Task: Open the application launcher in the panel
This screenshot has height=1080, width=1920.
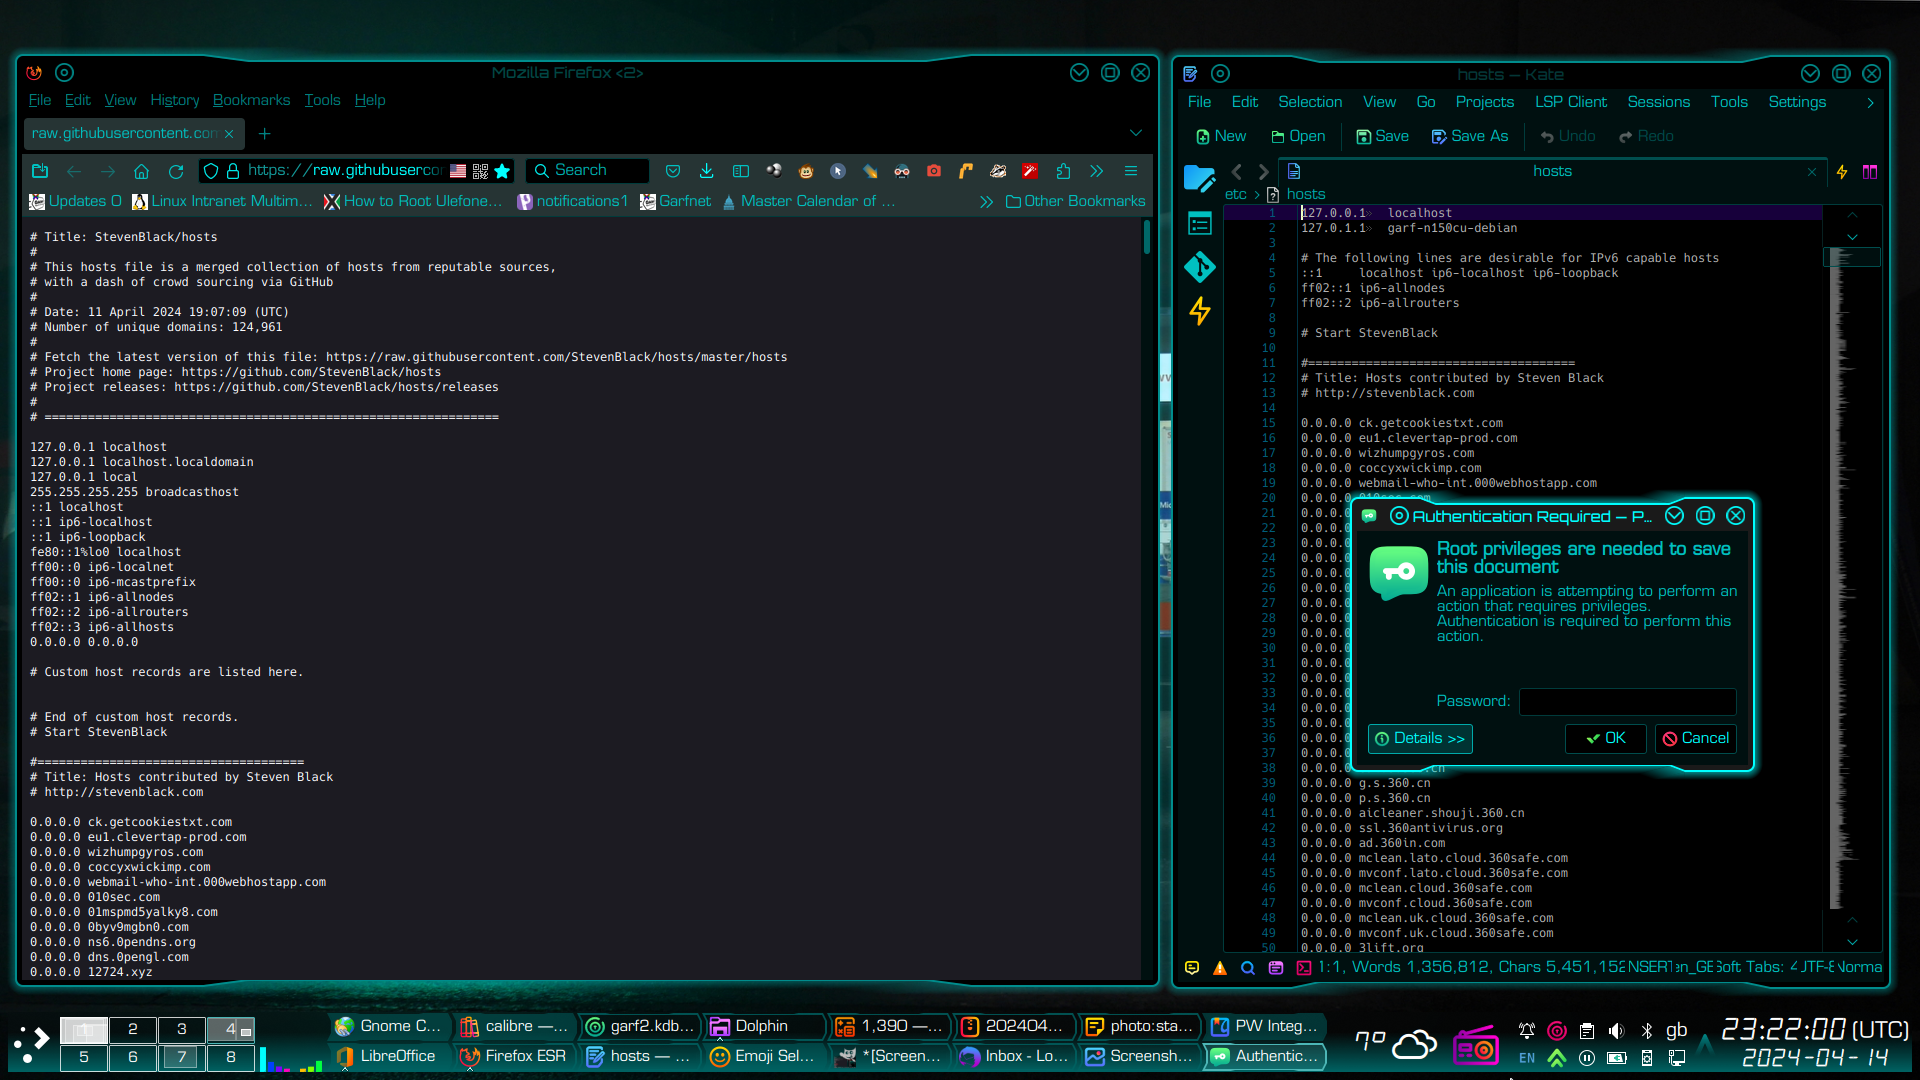Action: click(x=30, y=1044)
